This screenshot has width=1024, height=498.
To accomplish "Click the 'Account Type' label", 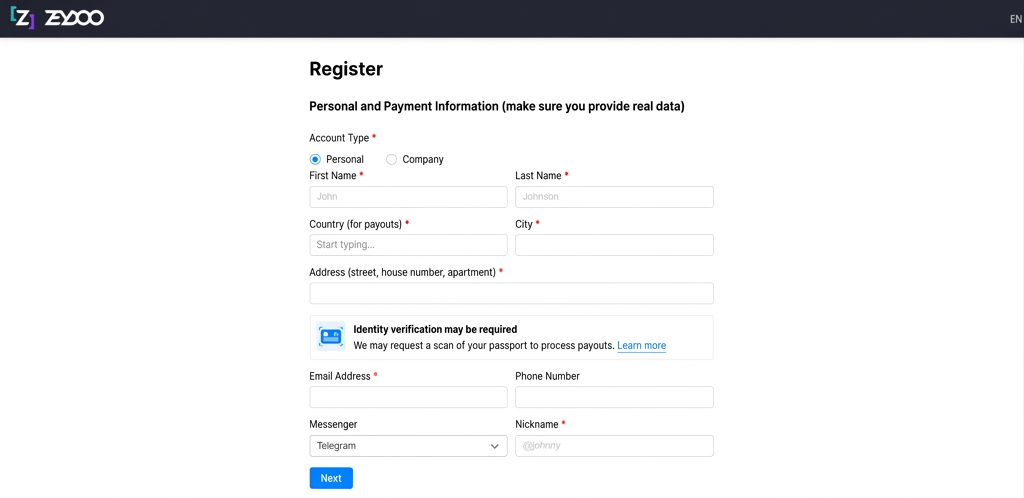I will click(x=339, y=138).
